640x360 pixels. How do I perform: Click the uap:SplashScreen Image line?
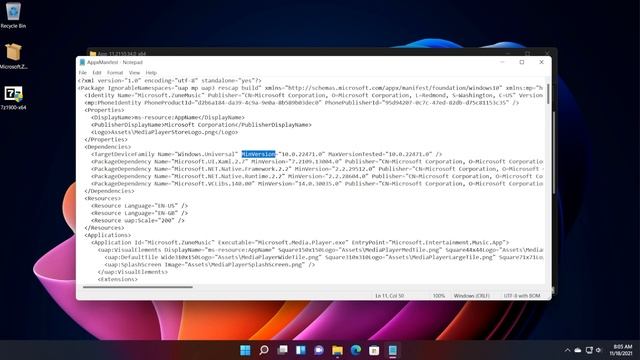point(210,264)
